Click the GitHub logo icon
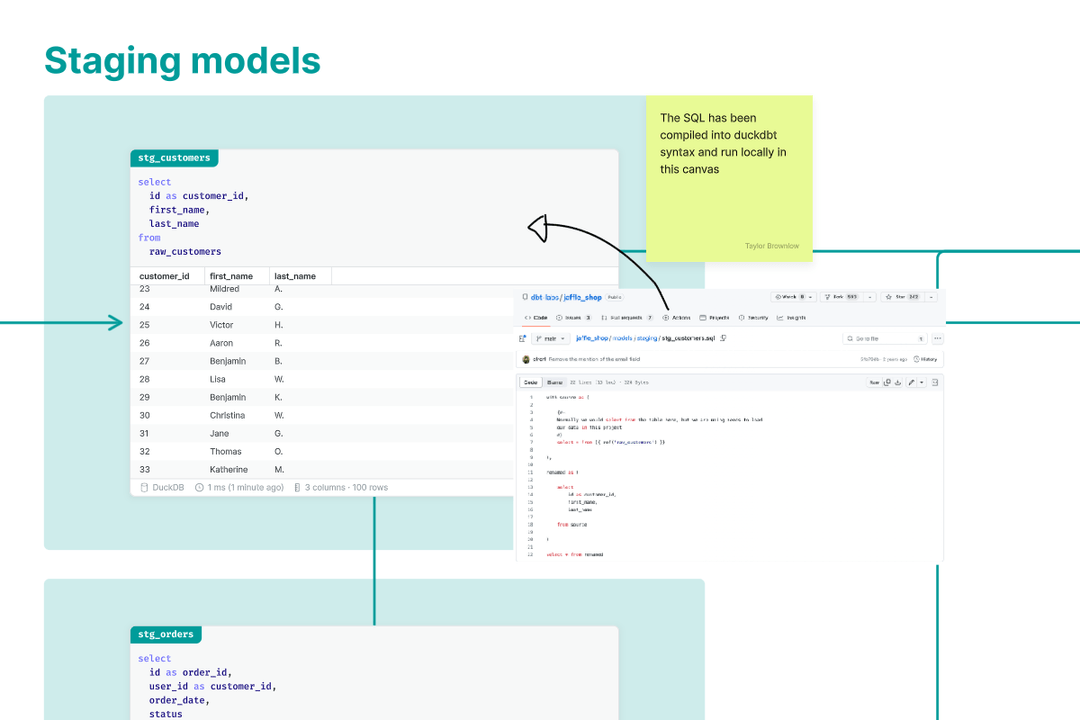Viewport: 1080px width, 720px height. coord(525,296)
